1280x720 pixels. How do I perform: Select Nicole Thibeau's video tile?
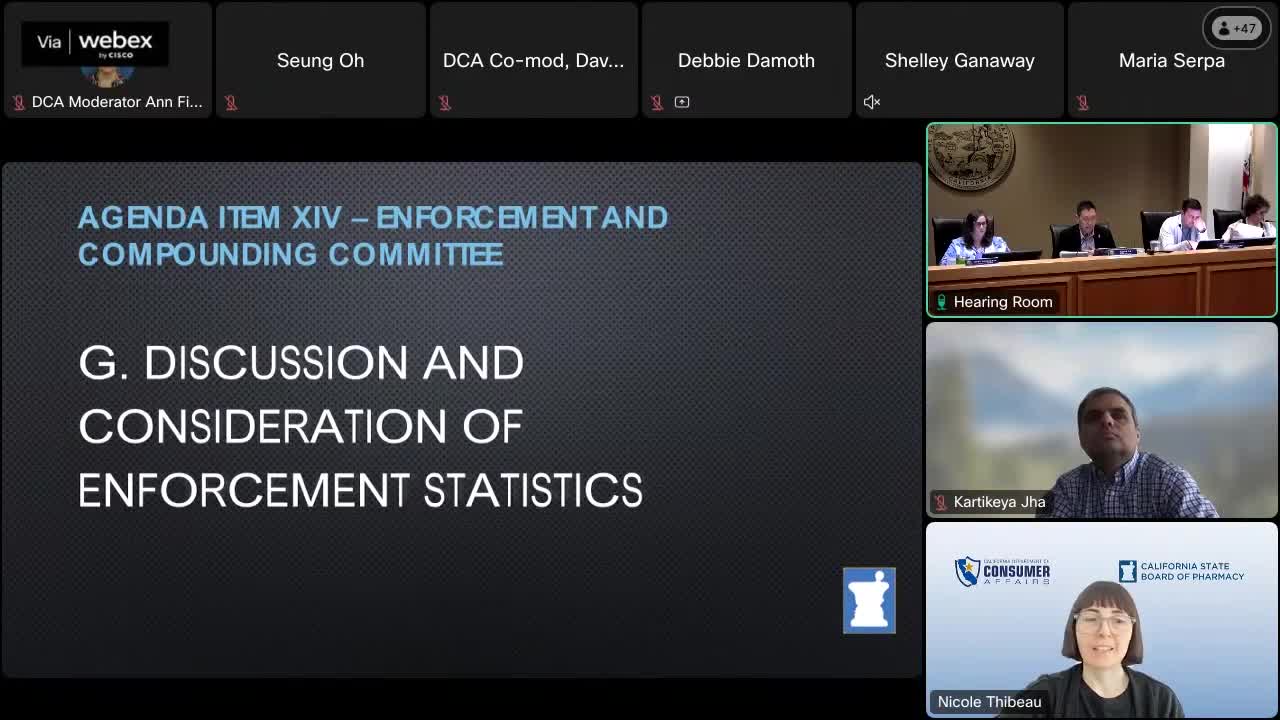tap(1101, 620)
